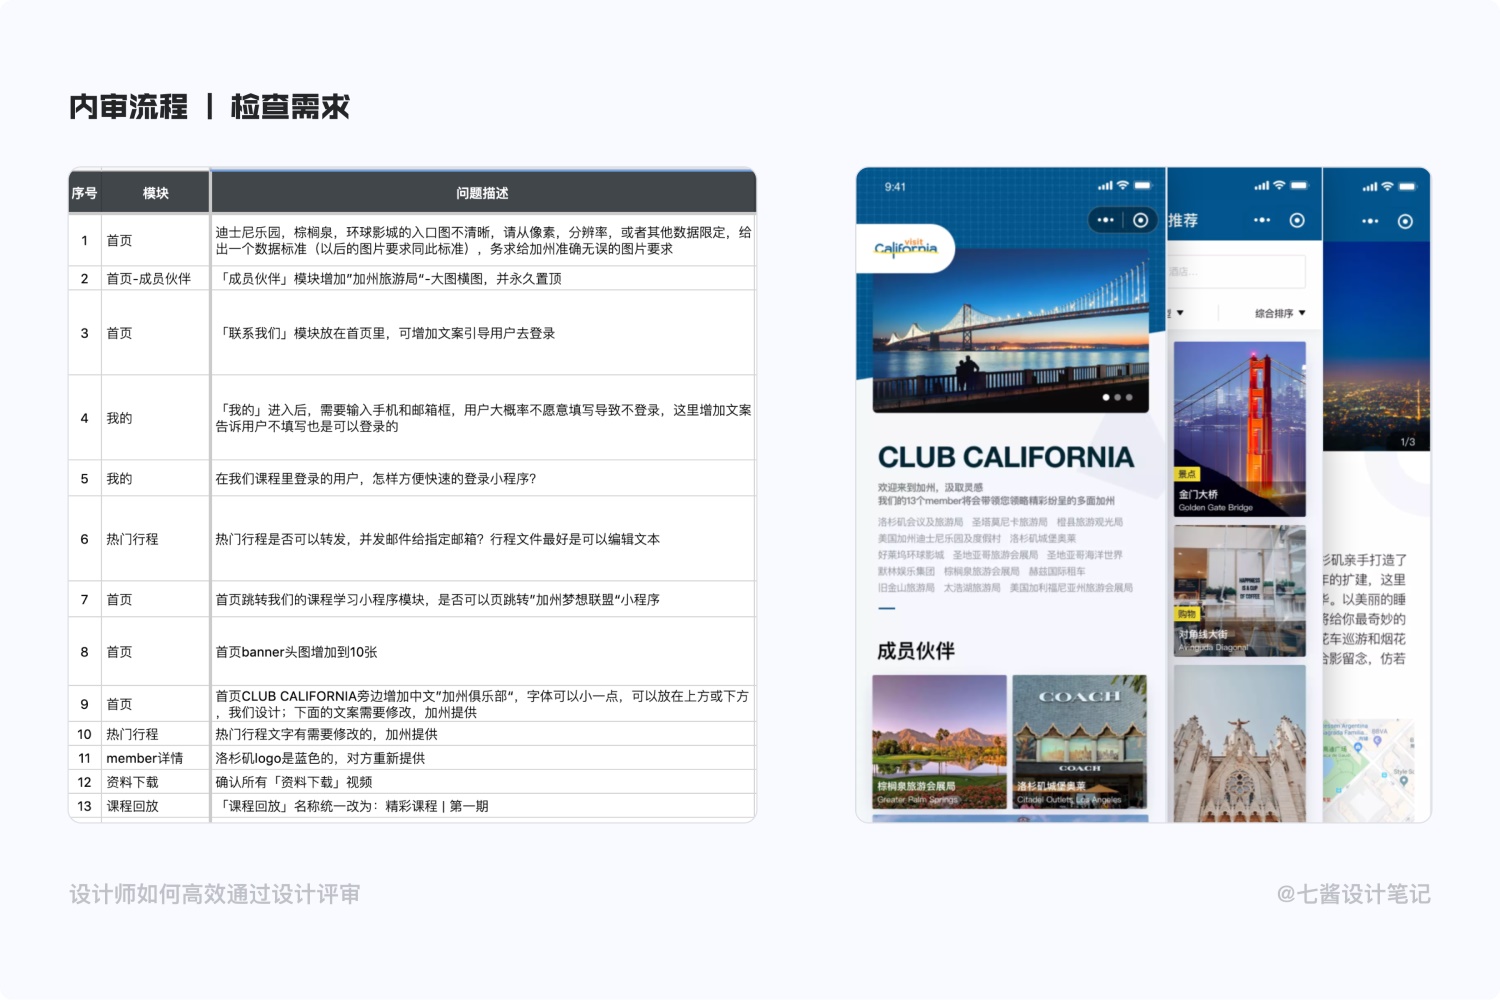This screenshot has height=1001, width=1500.
Task: Click the Visit California logo badge
Action: 906,248
